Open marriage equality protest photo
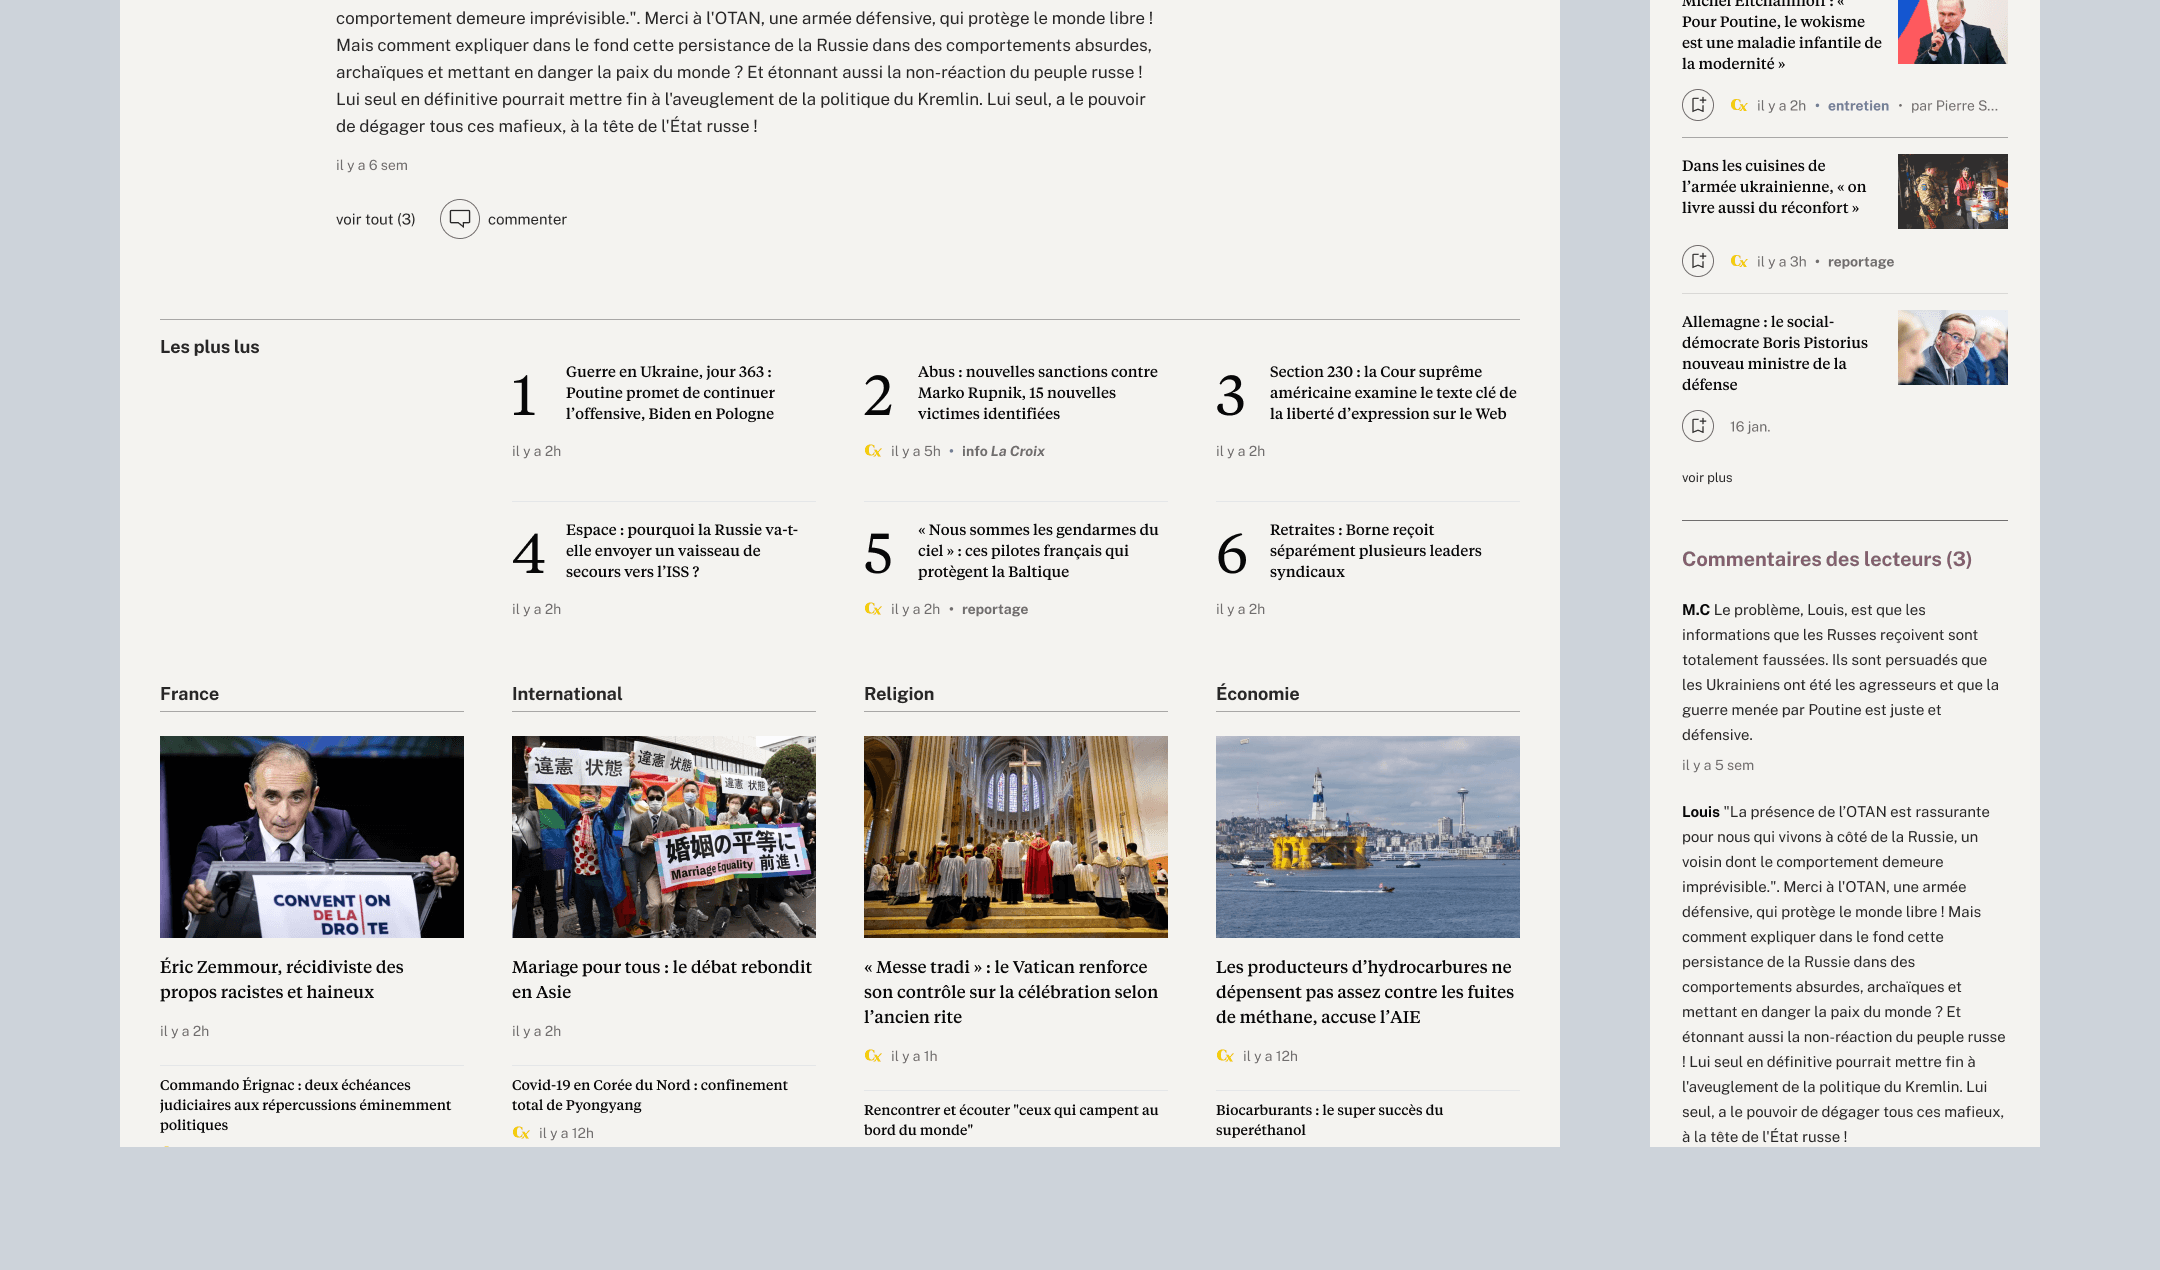 click(664, 837)
